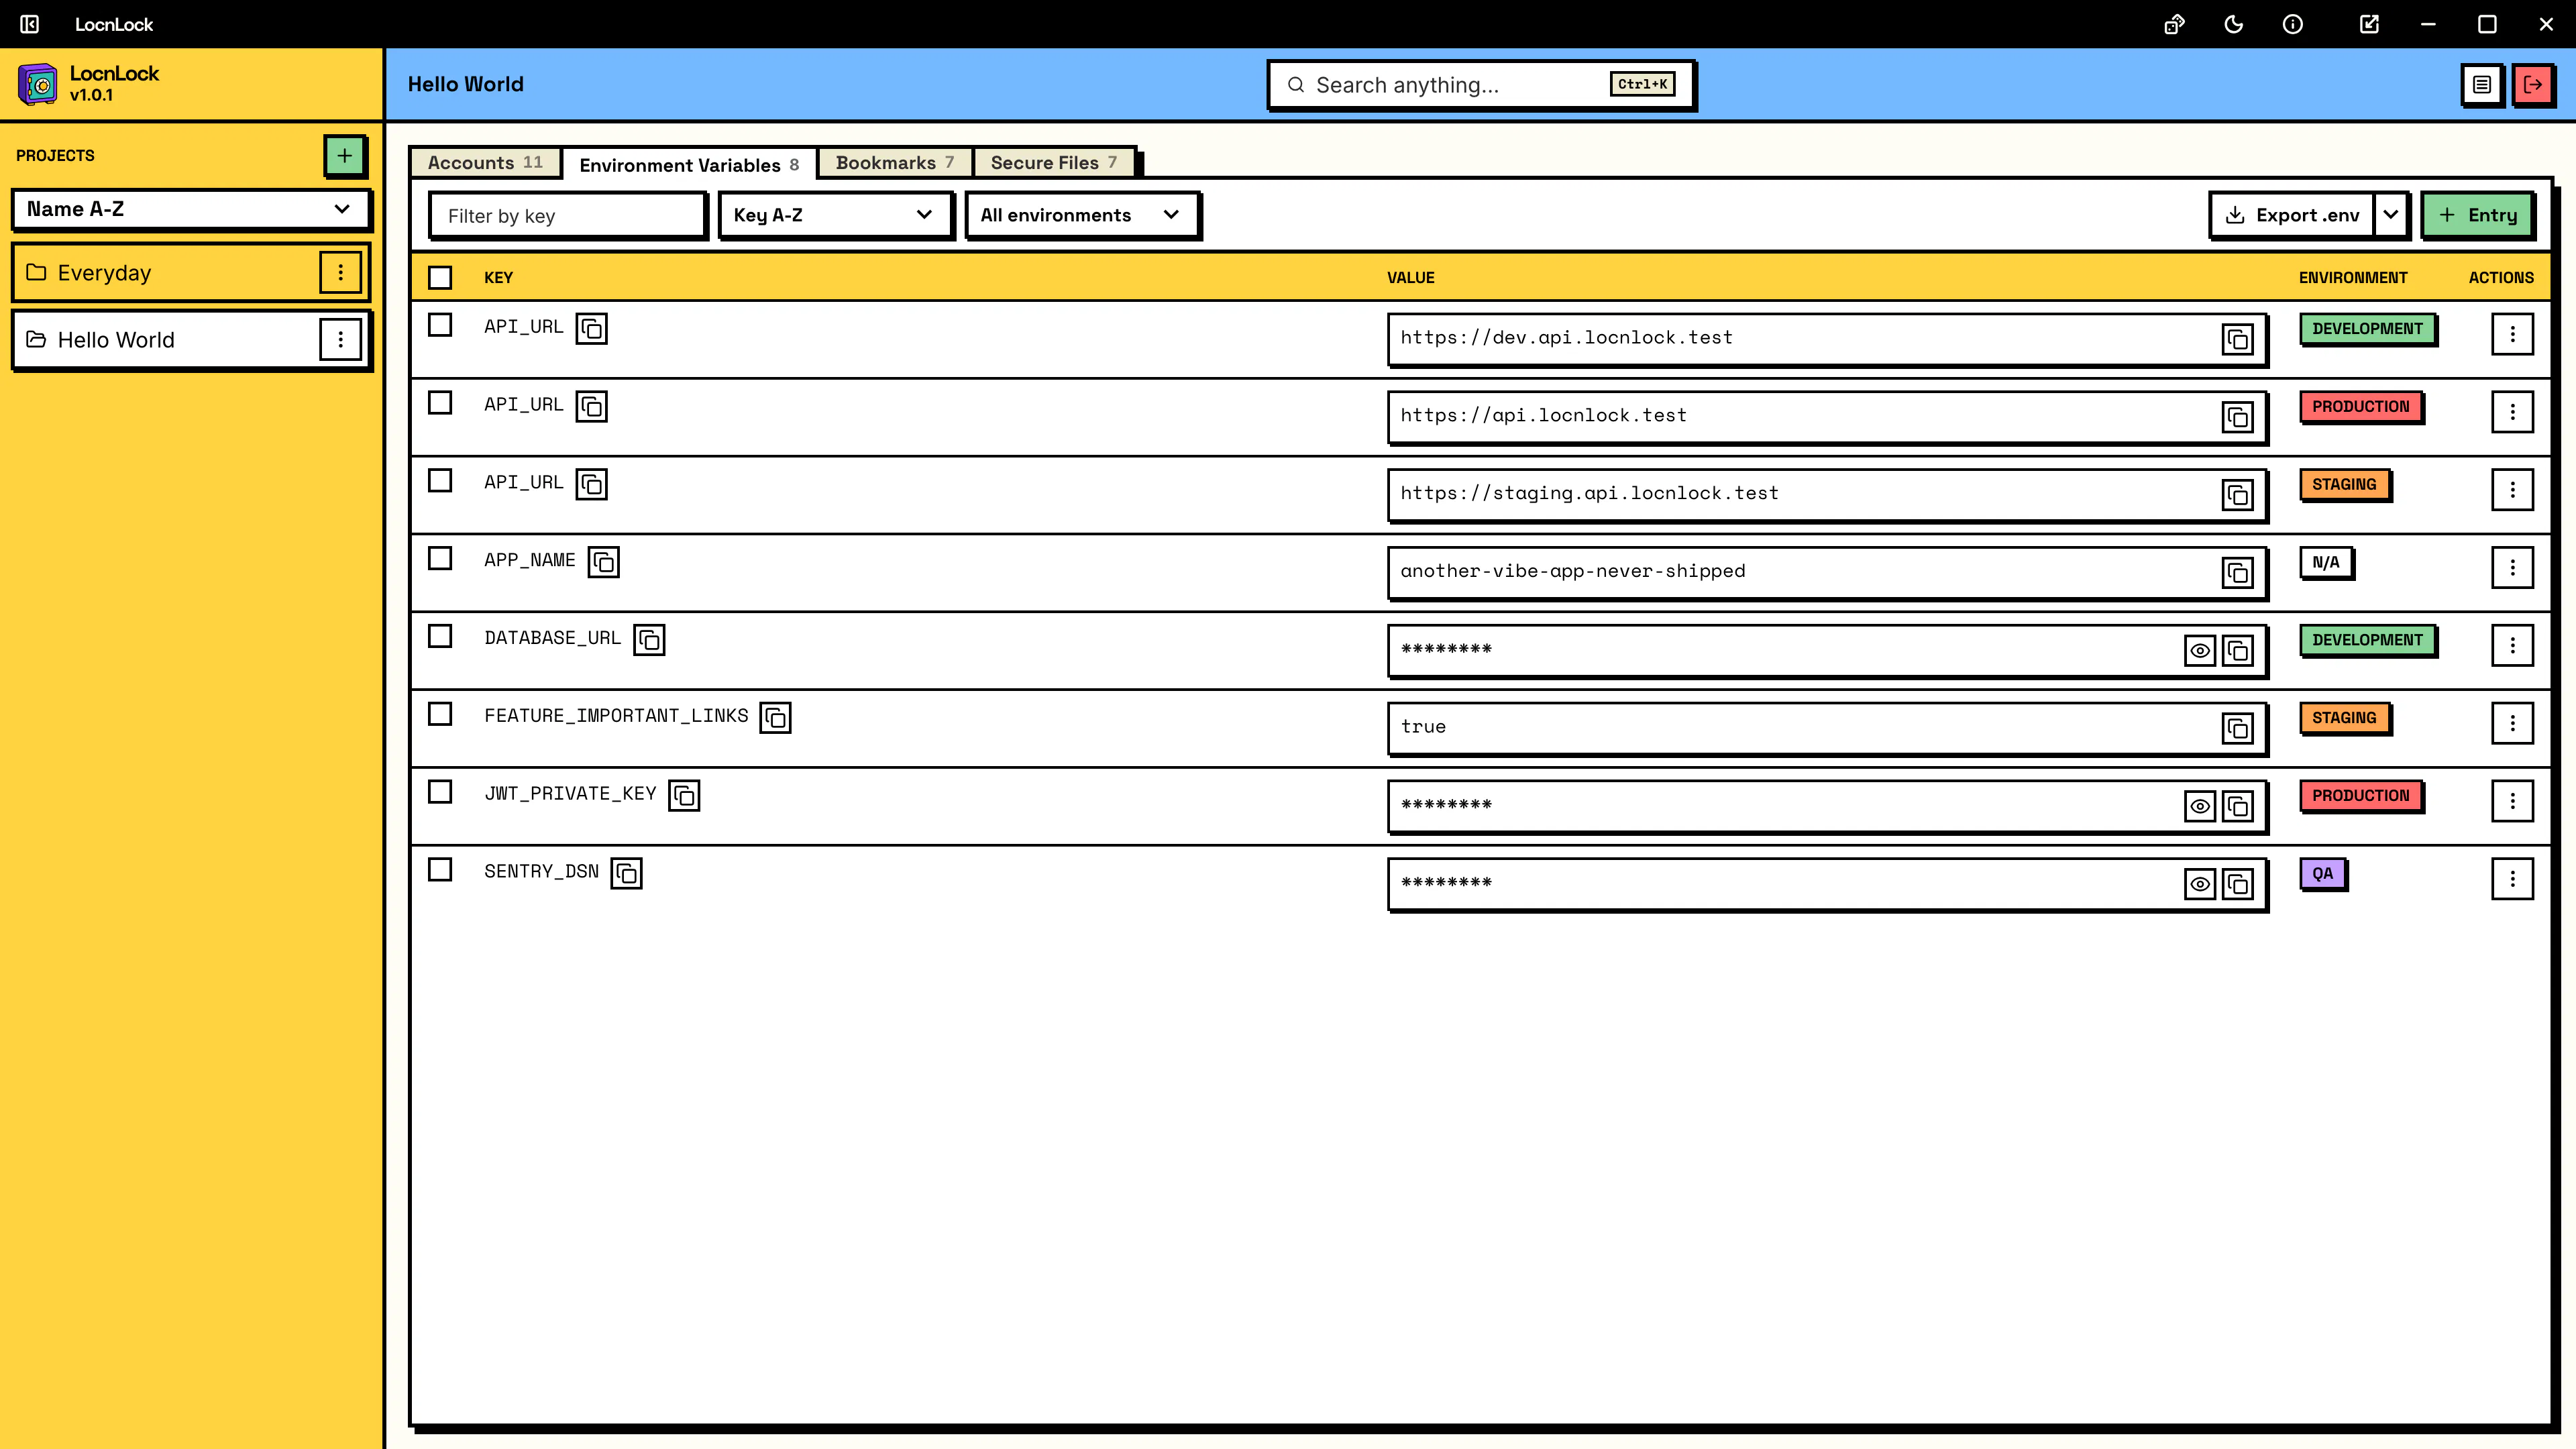Copy the APP_NAME key

(604, 562)
